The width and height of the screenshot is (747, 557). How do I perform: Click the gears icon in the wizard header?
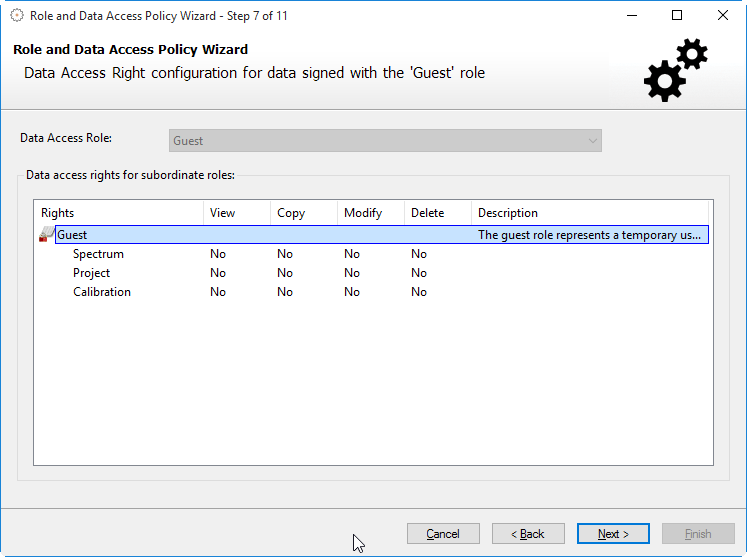[675, 70]
